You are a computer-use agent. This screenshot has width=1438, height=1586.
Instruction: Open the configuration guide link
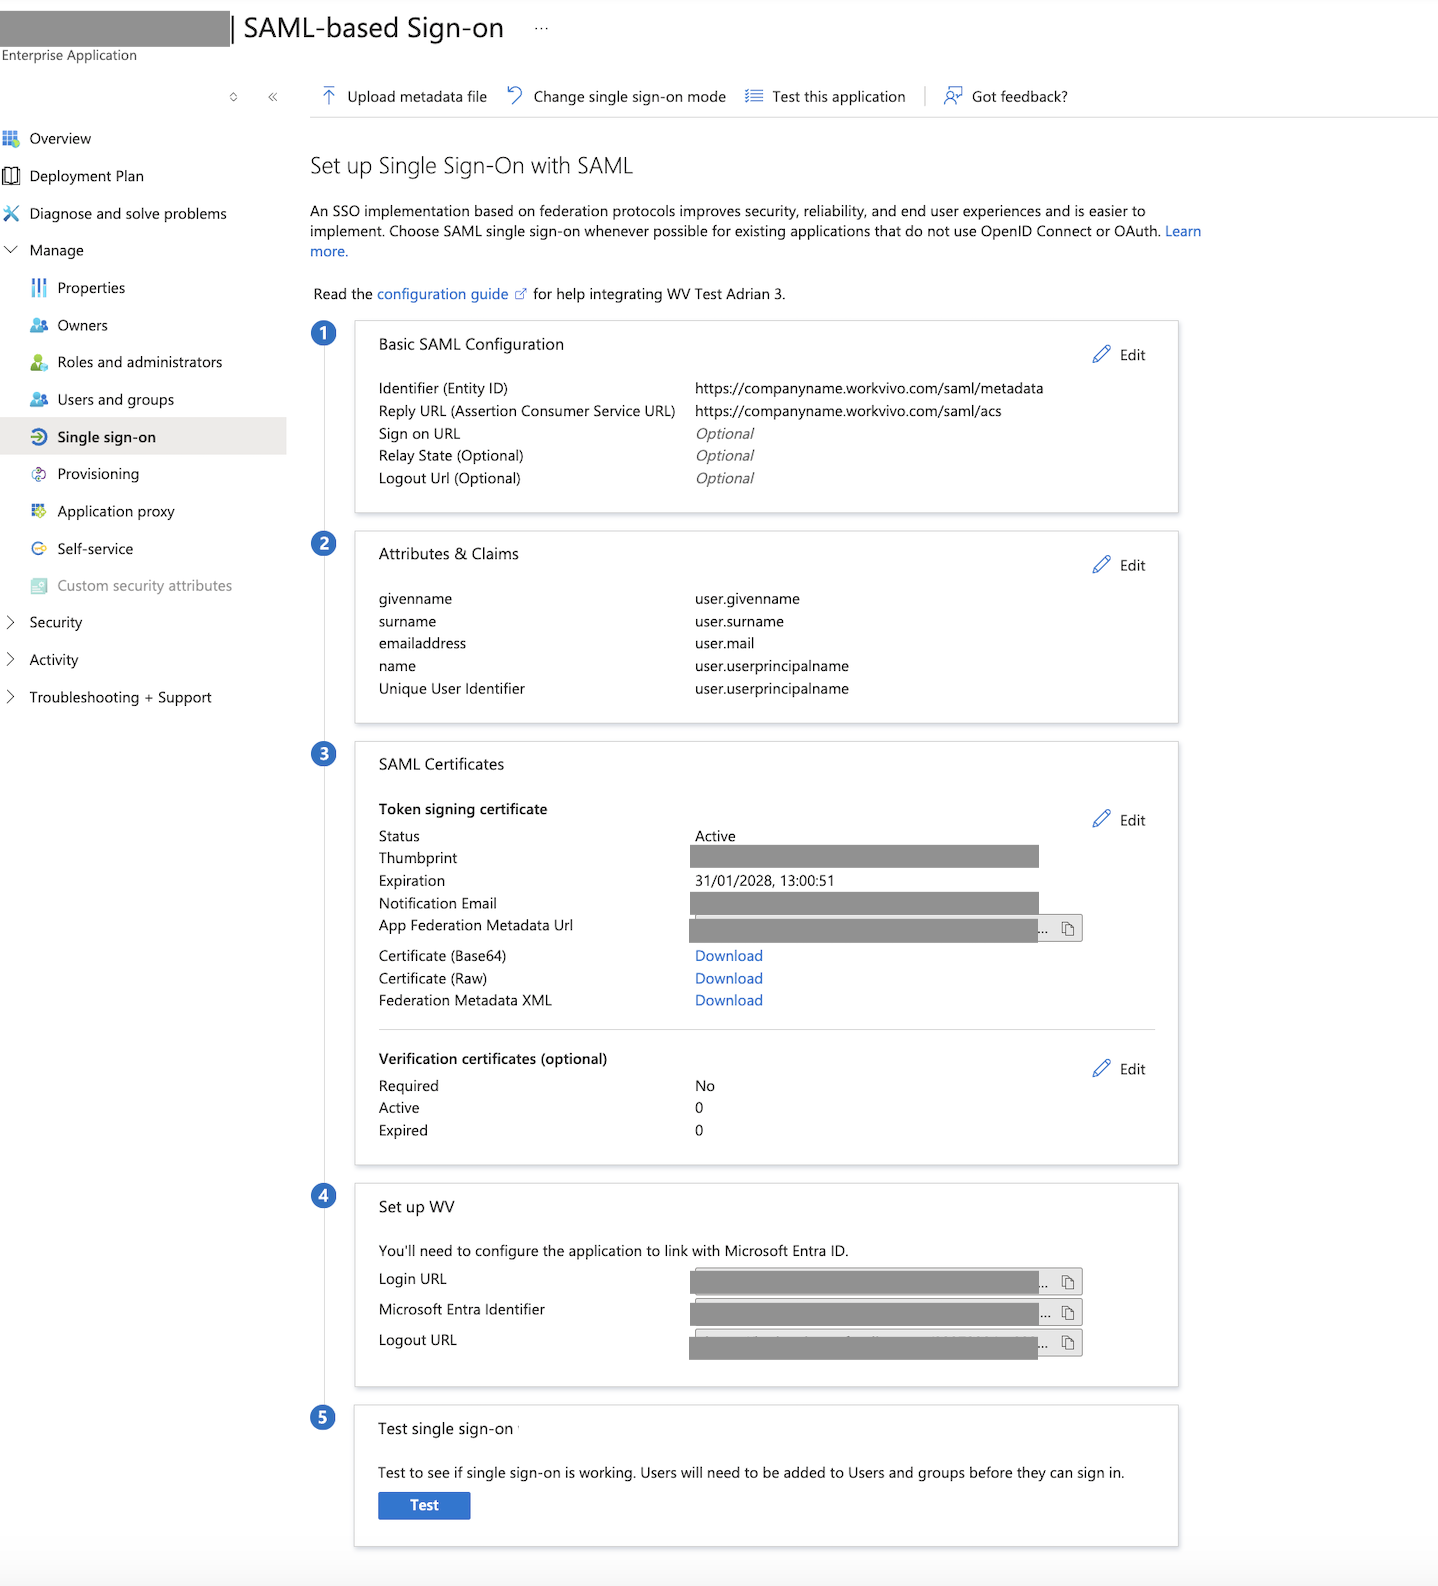click(x=443, y=294)
